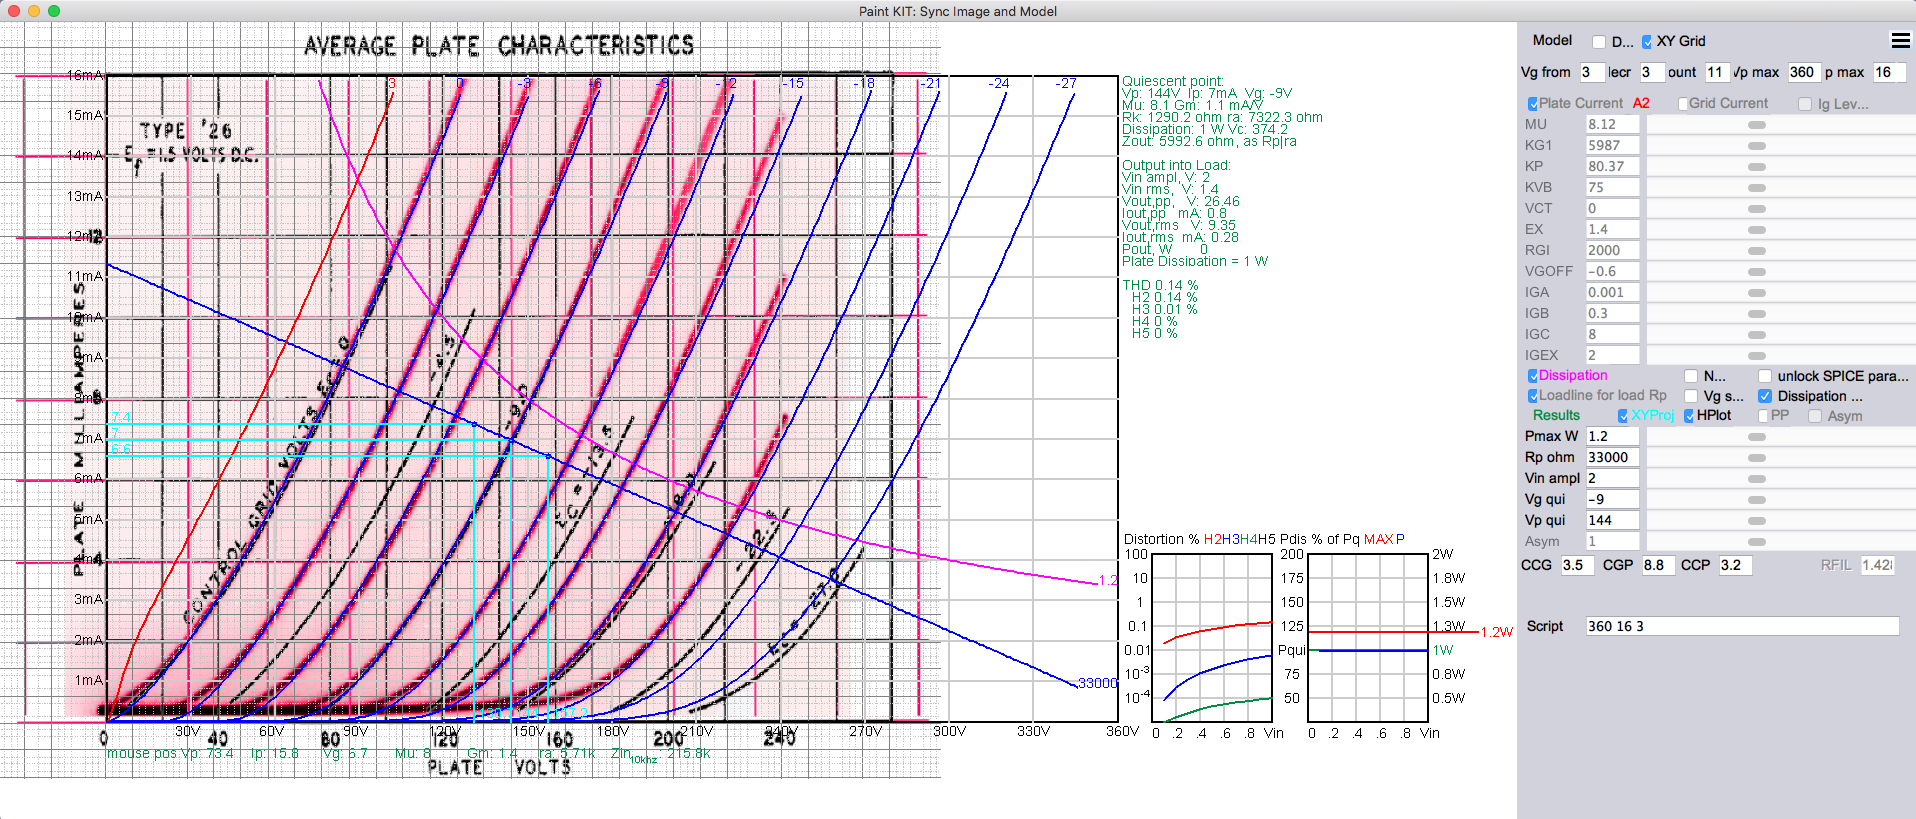
Task: Click the IGC value field 8
Action: tap(1612, 334)
